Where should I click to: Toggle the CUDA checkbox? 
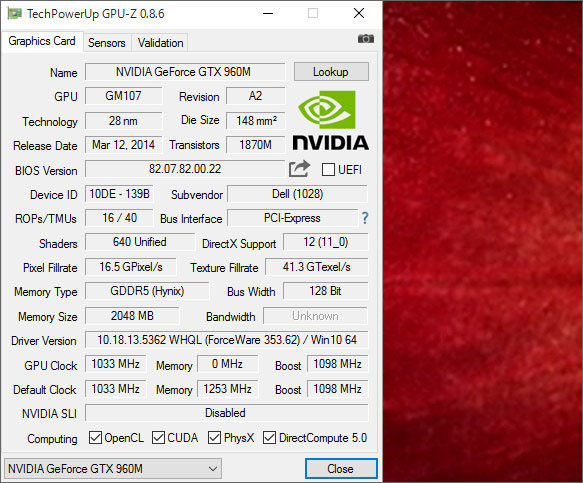pyautogui.click(x=158, y=438)
